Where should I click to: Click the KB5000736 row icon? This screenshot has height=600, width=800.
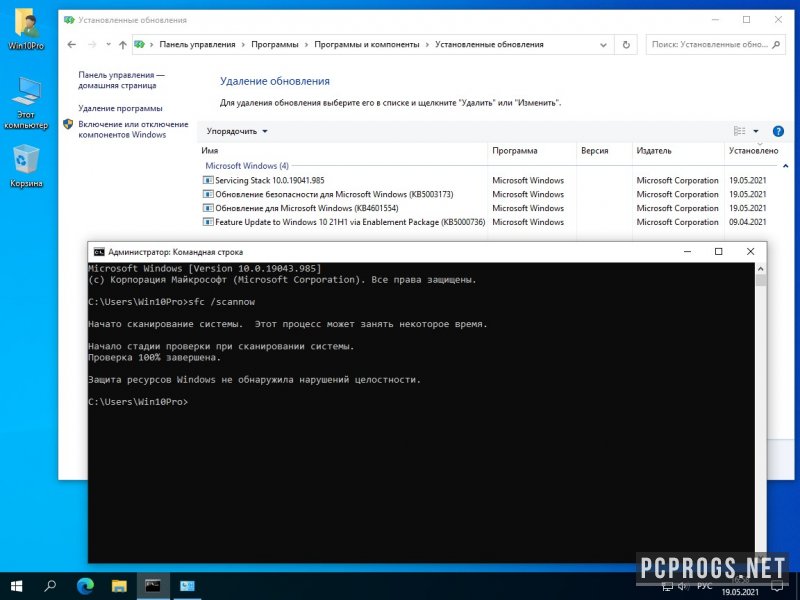click(208, 222)
